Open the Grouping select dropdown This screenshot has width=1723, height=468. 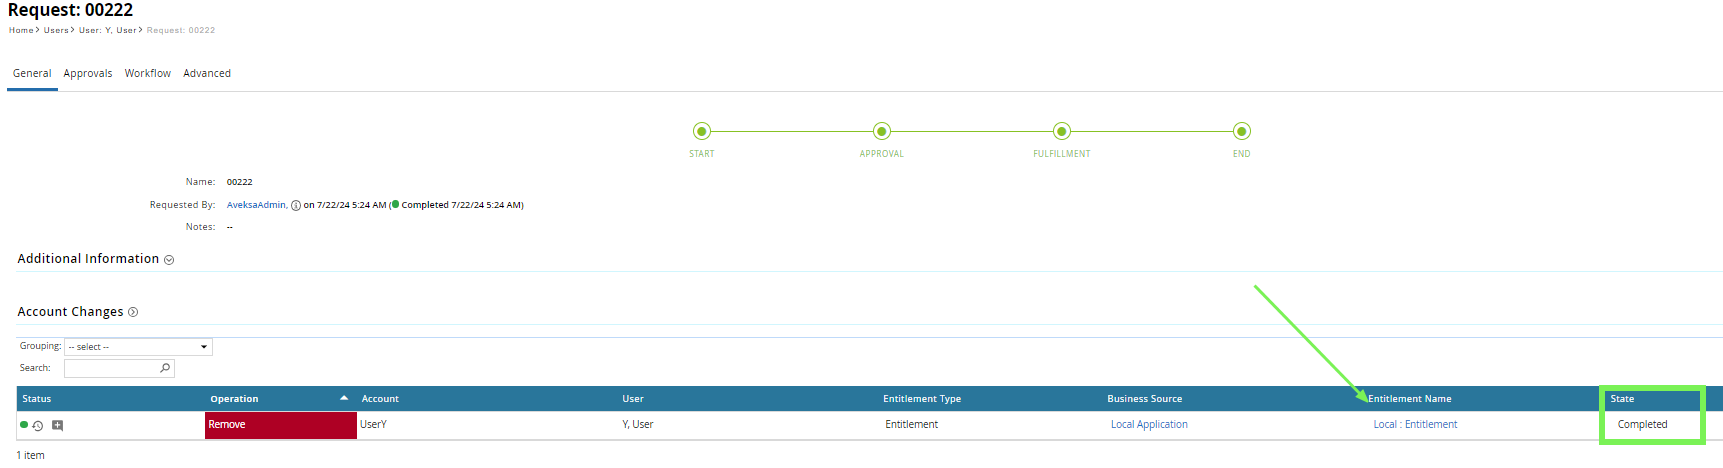tap(138, 347)
